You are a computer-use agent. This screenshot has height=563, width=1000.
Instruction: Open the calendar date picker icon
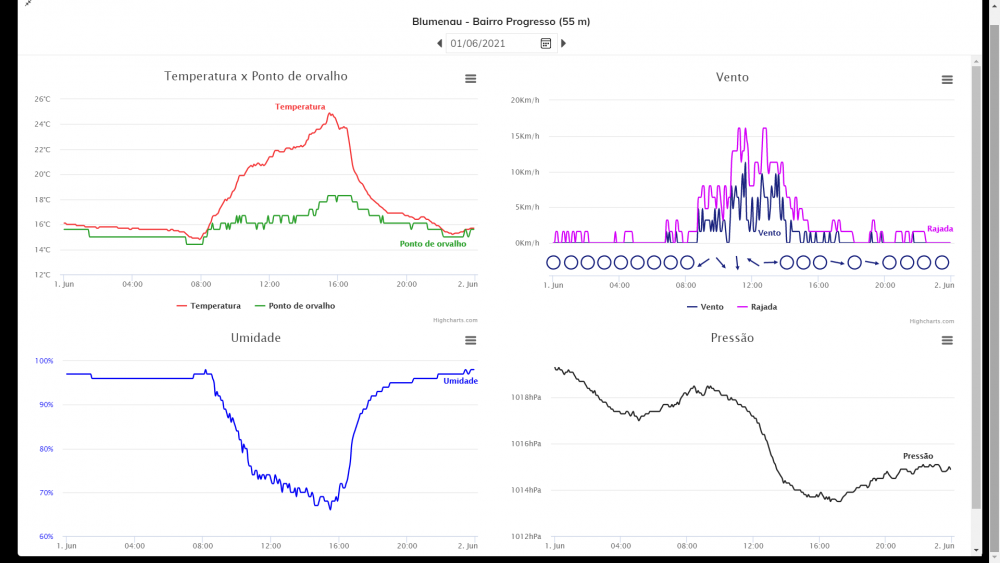point(546,43)
